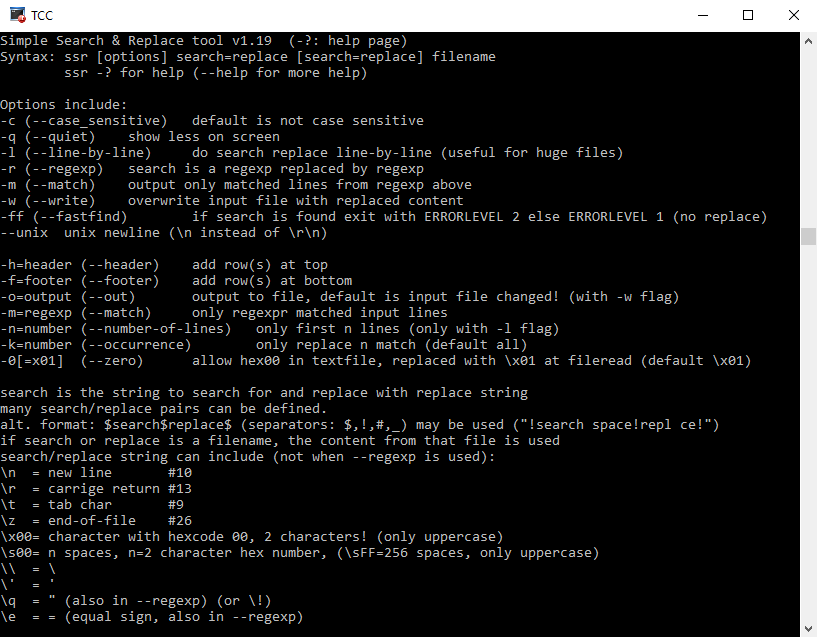The width and height of the screenshot is (817, 637).
Task: Click the scrollbar up arrow
Action: (x=808, y=41)
